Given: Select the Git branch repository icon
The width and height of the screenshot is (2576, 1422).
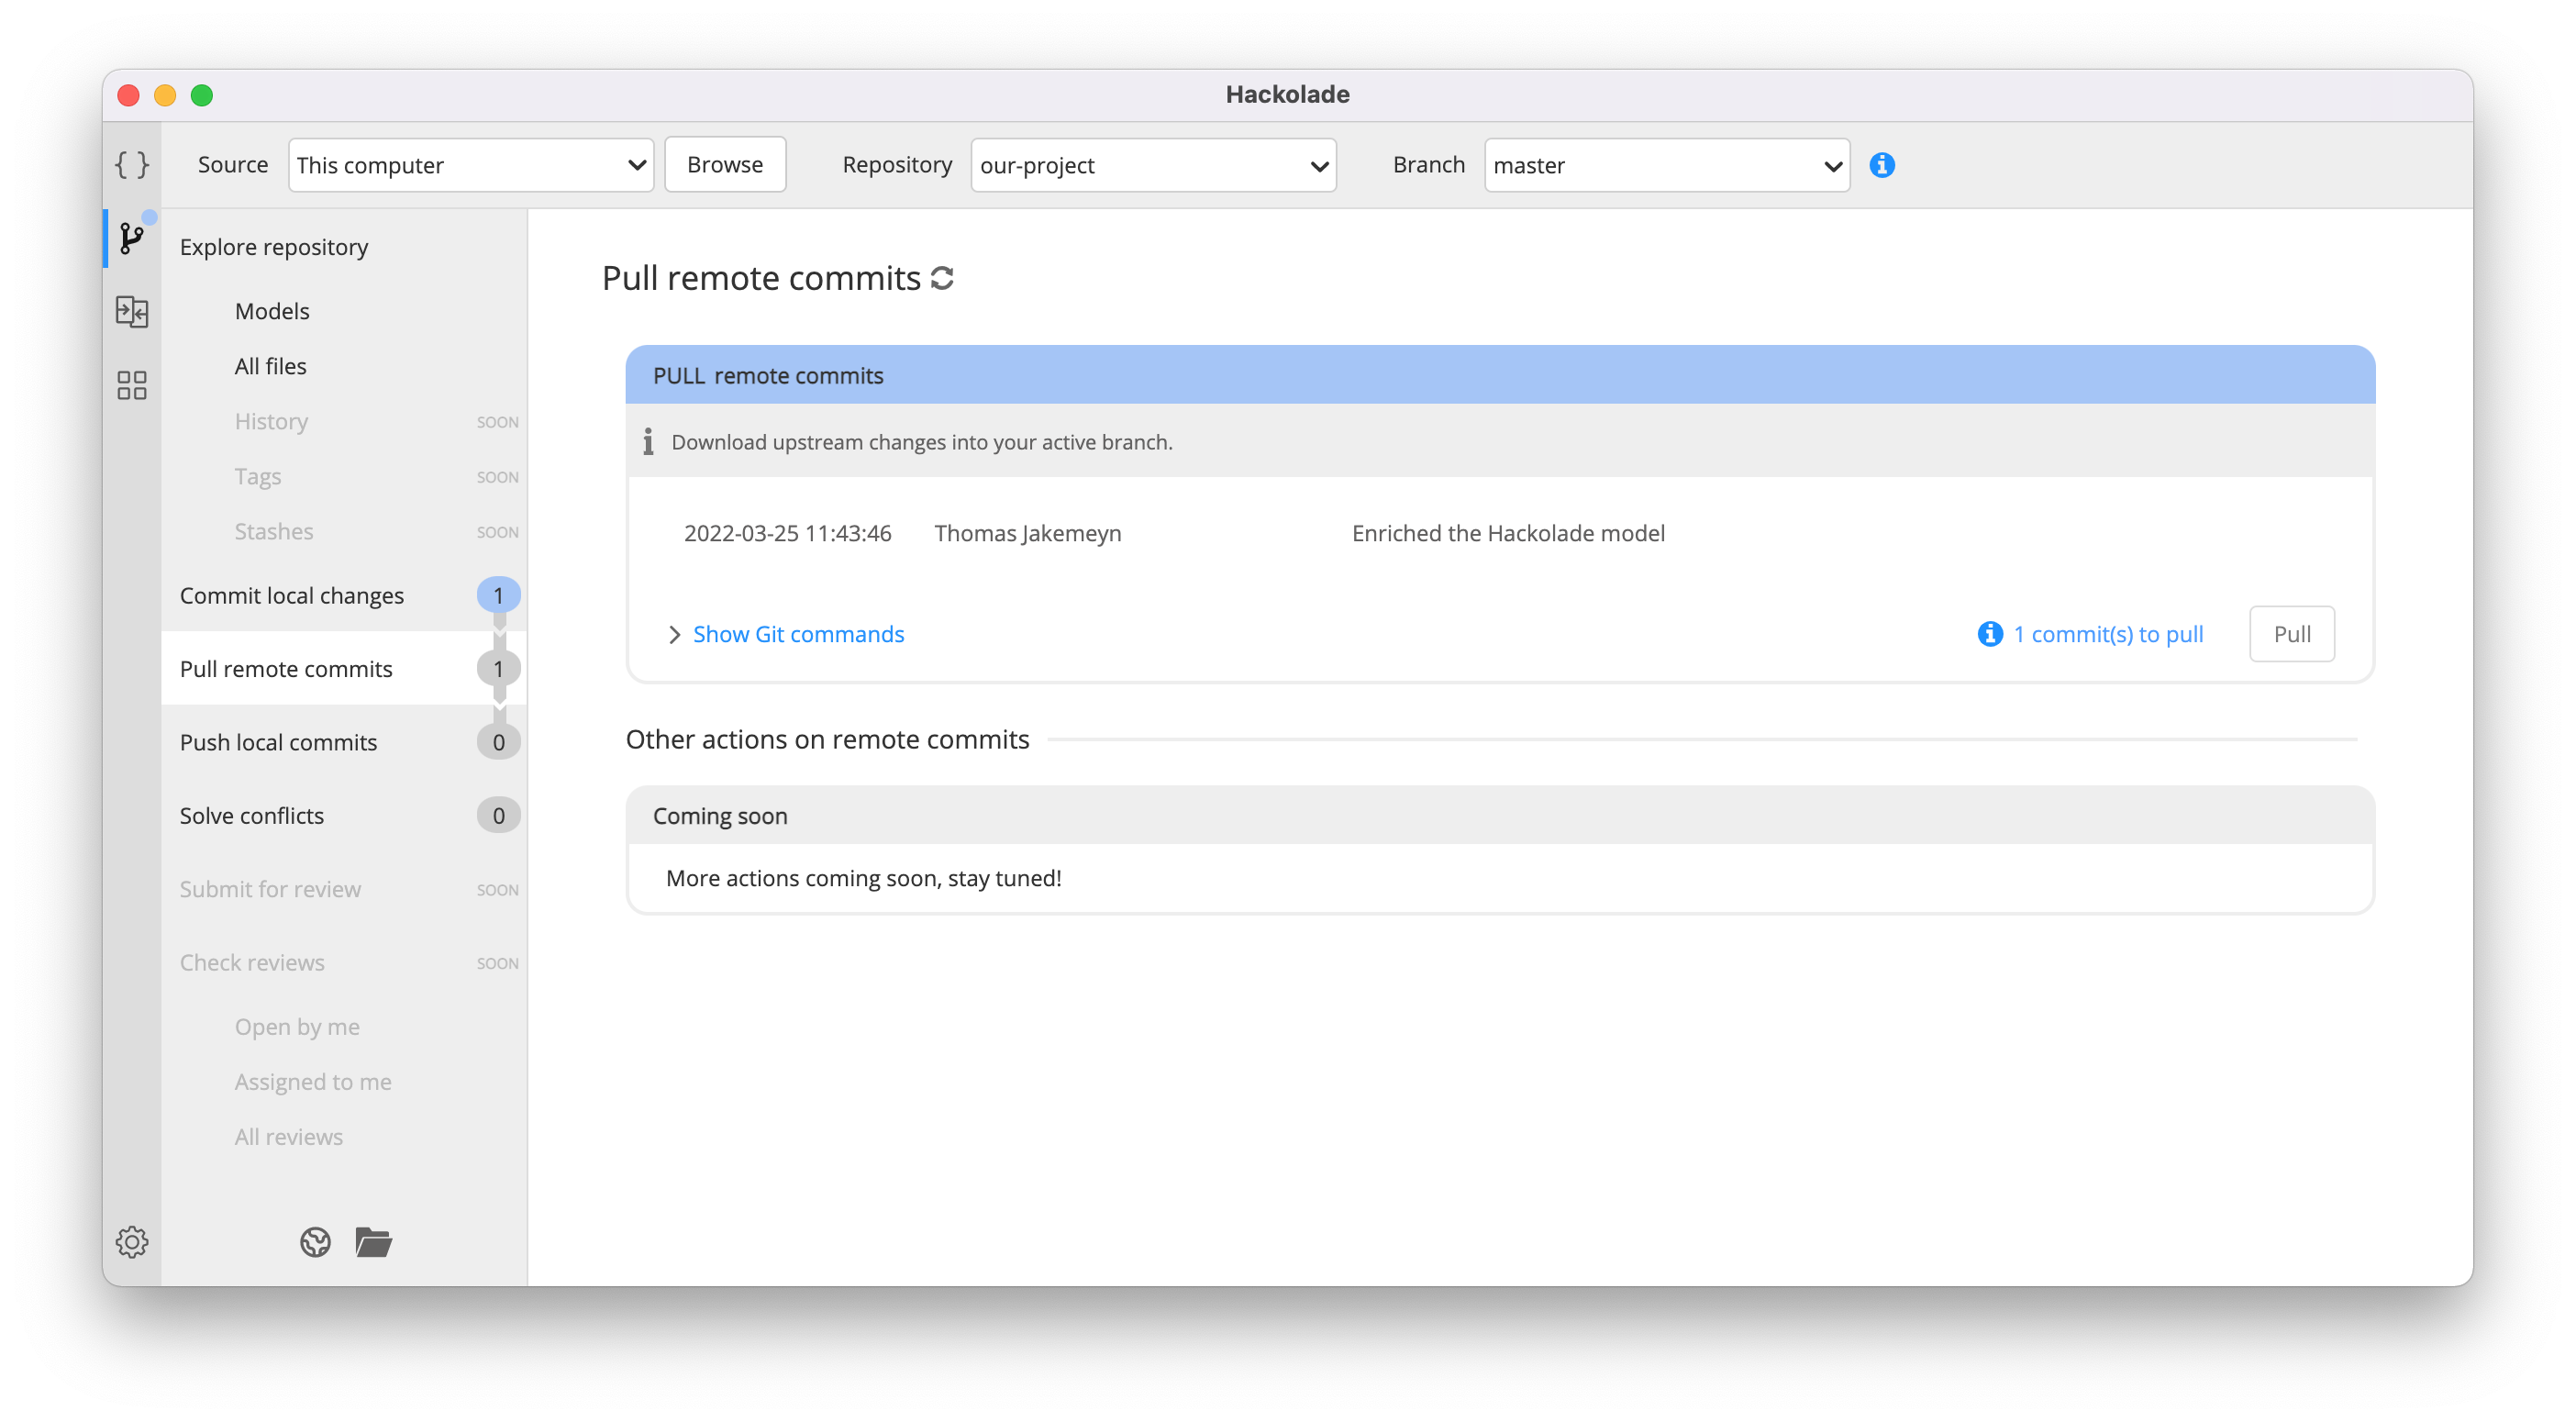Looking at the screenshot, I should coord(131,238).
